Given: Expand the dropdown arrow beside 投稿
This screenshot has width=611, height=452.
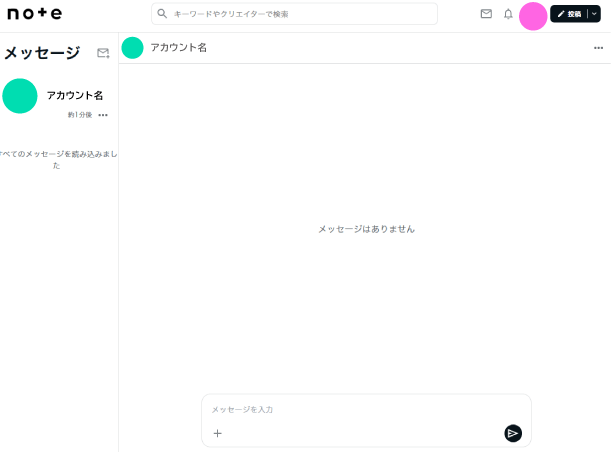Looking at the screenshot, I should click(594, 14).
